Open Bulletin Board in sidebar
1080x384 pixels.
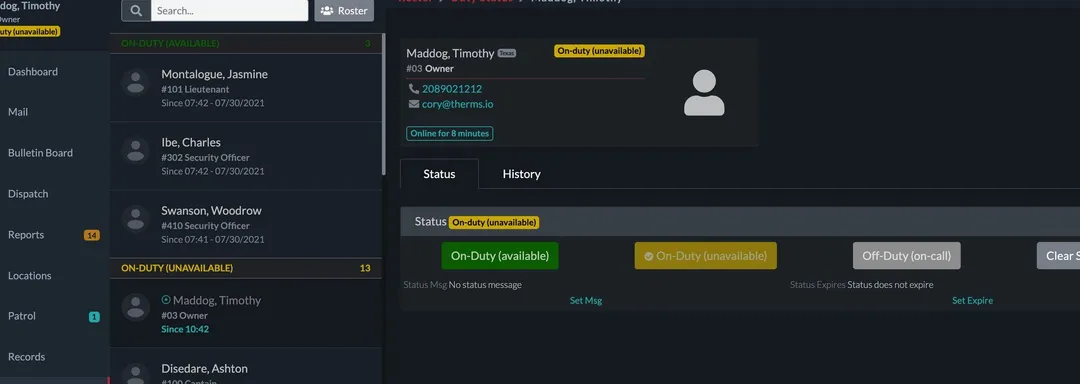pyautogui.click(x=40, y=153)
